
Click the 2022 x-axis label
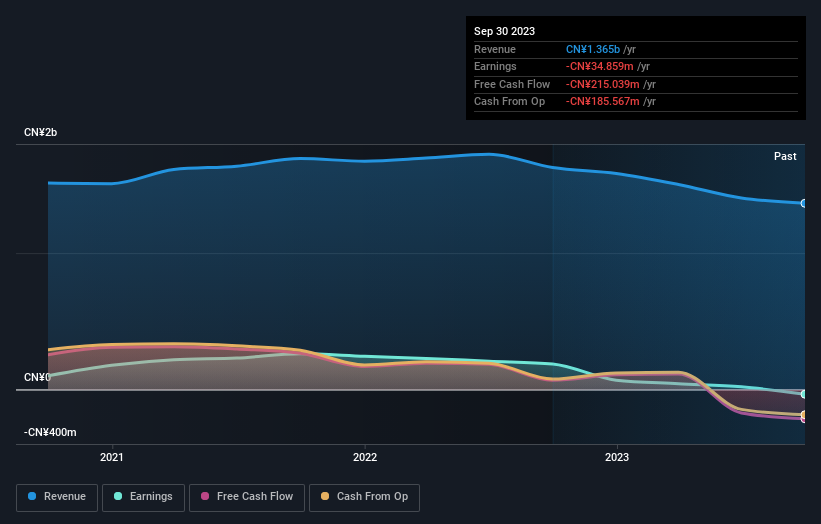click(x=365, y=458)
